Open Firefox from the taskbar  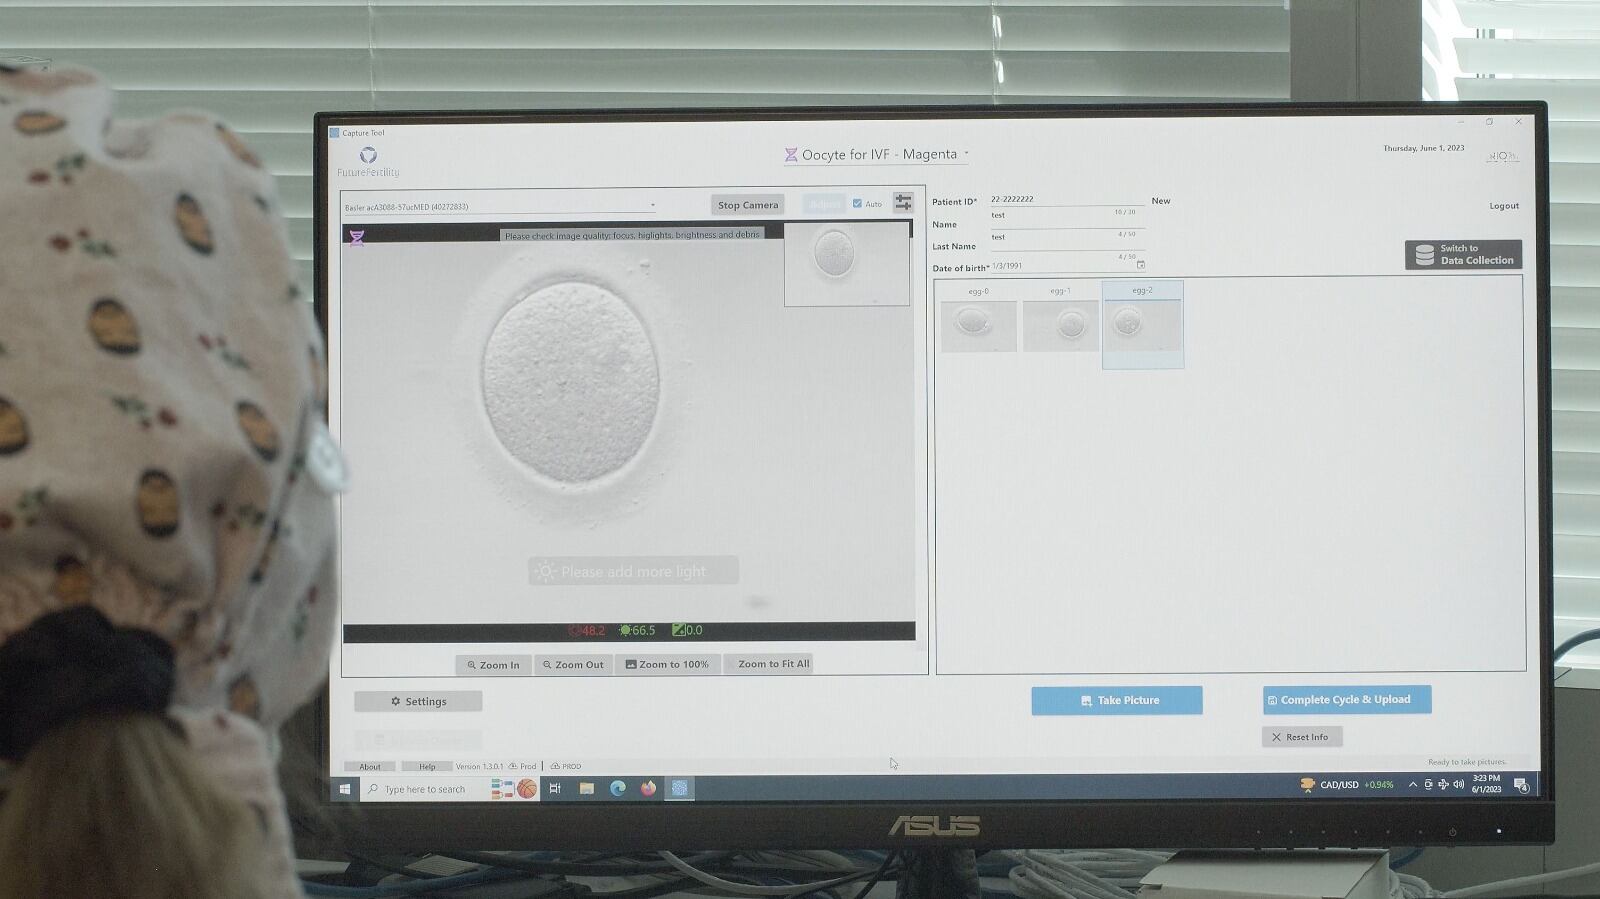(x=648, y=789)
